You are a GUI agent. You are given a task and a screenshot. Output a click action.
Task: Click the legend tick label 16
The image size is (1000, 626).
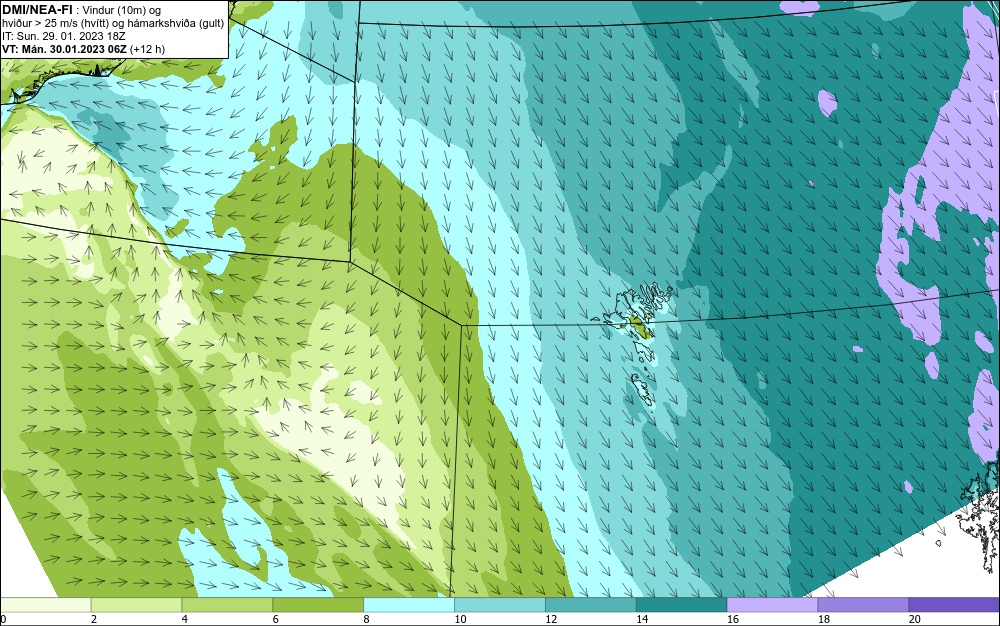pyautogui.click(x=733, y=619)
